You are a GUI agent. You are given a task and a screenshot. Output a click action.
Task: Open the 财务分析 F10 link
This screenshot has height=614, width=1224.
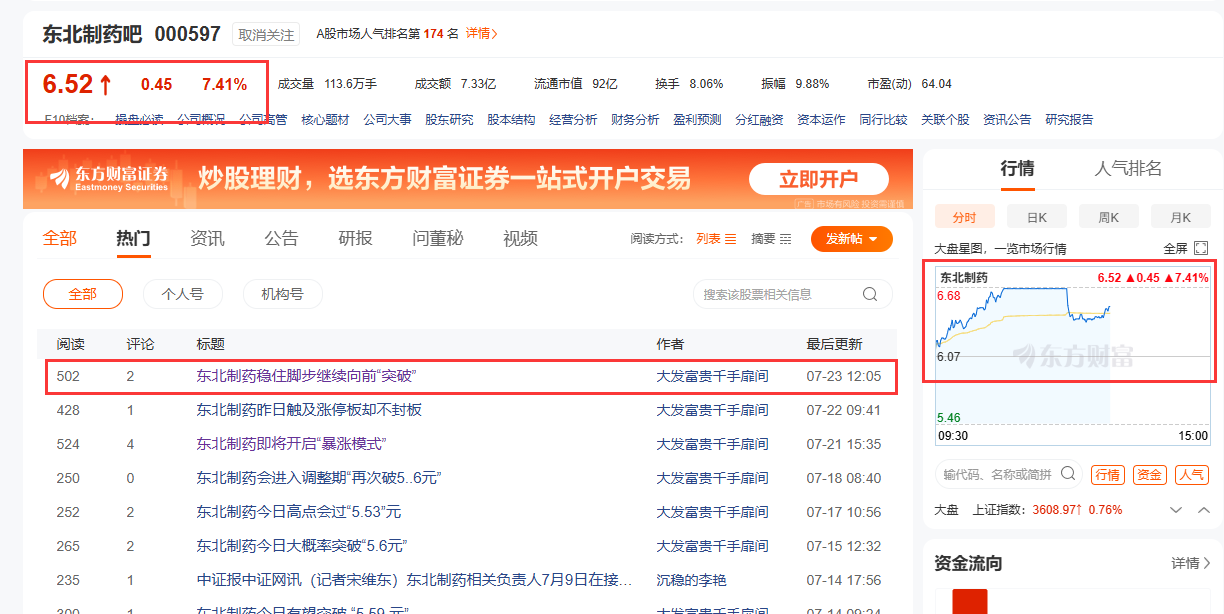coord(635,120)
